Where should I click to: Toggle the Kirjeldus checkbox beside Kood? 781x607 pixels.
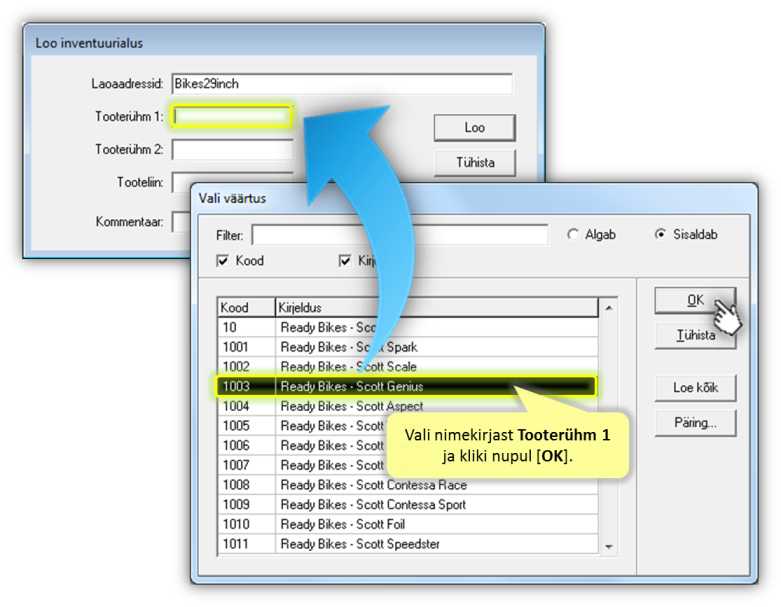345,261
